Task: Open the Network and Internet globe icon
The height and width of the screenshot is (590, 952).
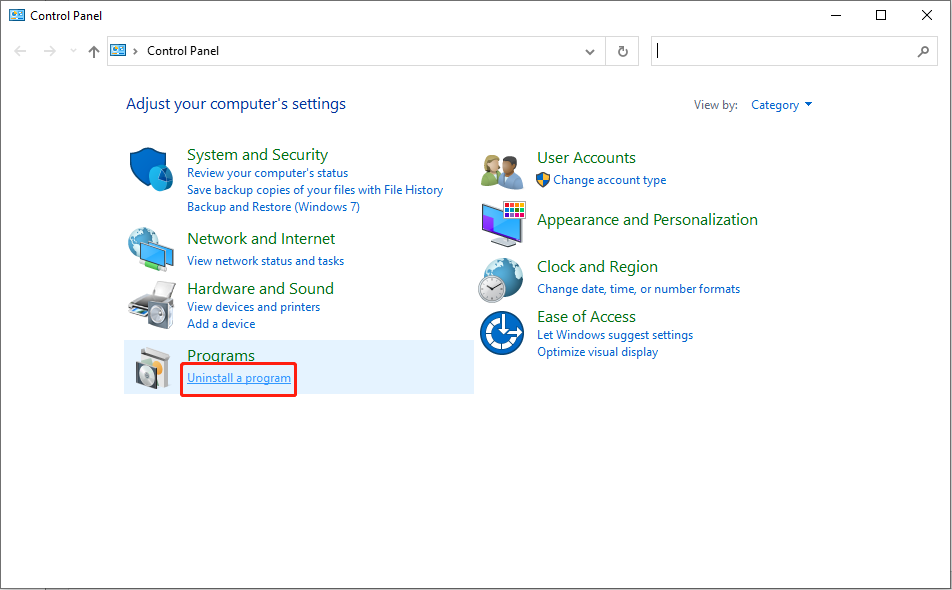Action: [151, 249]
